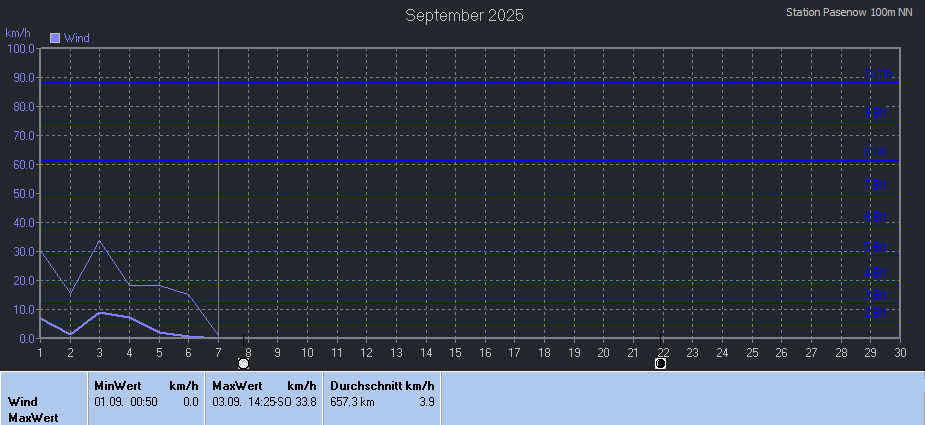925x425 pixels.
Task: Select the 80.0 y-axis value
Action: 23,106
